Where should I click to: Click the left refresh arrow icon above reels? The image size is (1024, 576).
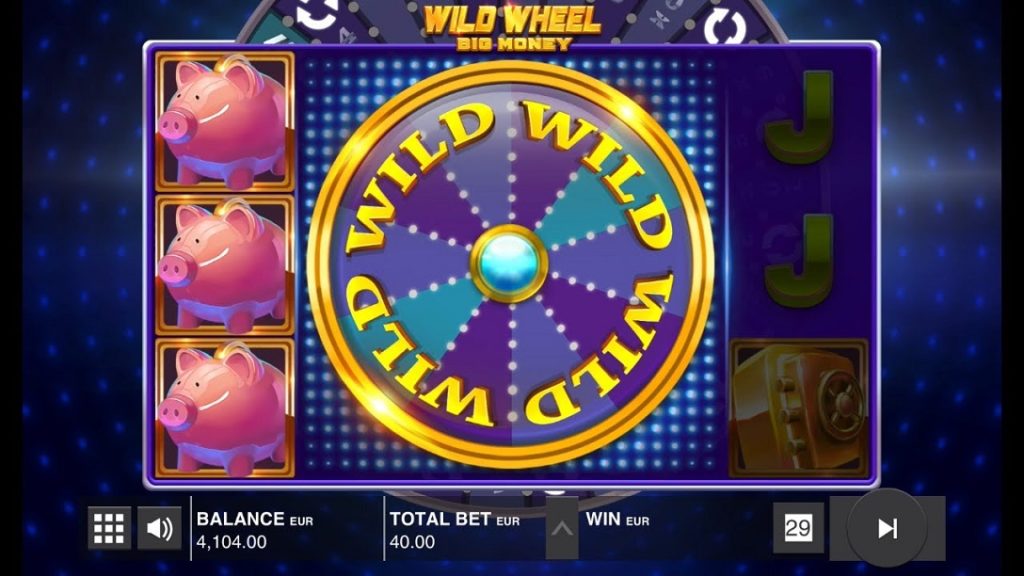click(318, 14)
